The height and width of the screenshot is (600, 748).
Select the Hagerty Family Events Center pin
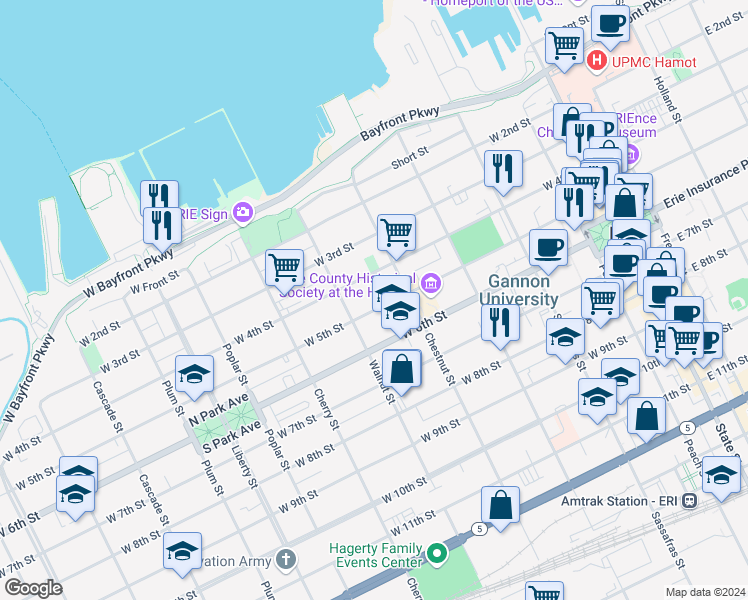click(x=436, y=552)
